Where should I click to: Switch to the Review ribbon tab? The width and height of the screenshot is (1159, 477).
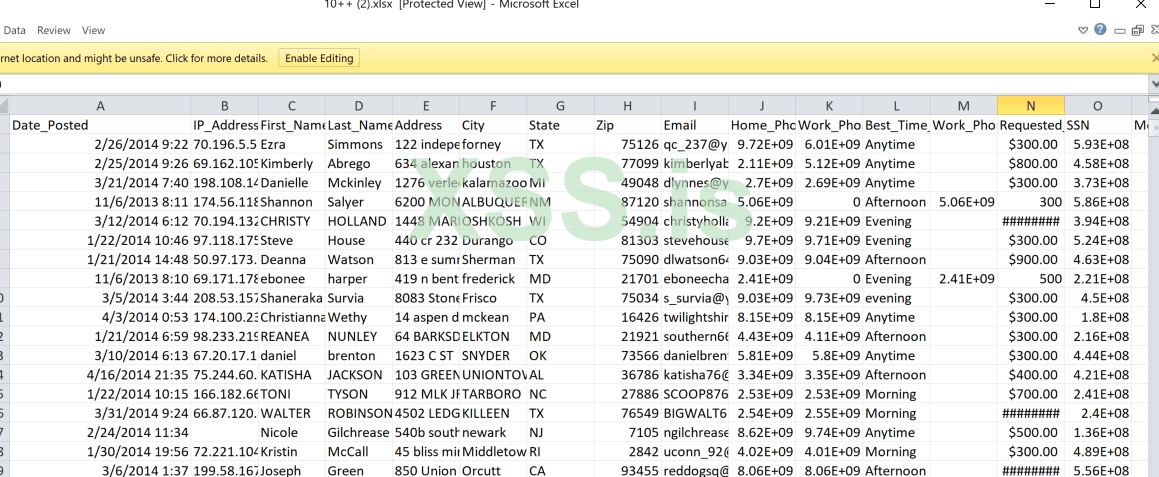tap(54, 30)
